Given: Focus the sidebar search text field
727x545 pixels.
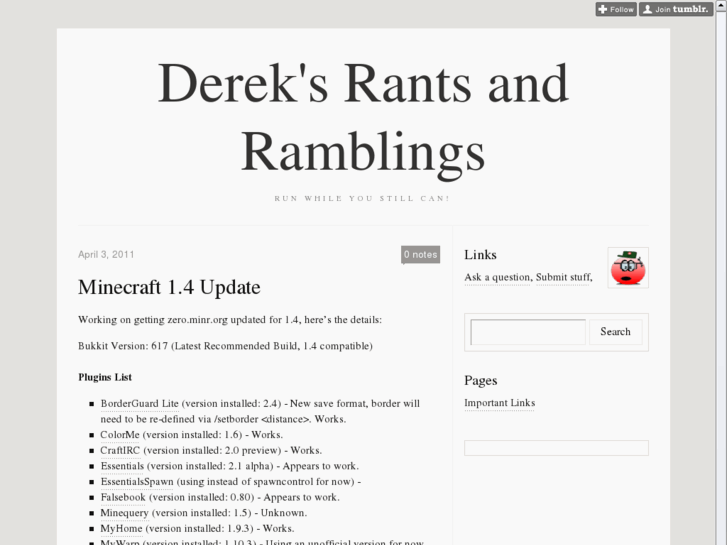Looking at the screenshot, I should point(528,332).
